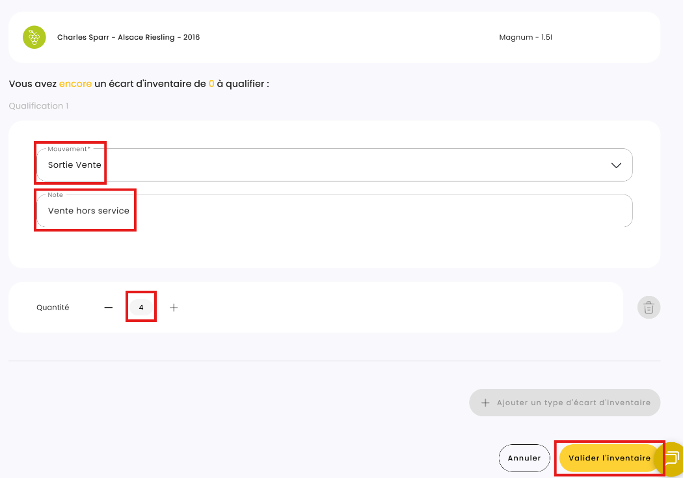Click the plus icon beside Ajouter
Screen dimensions: 684x478
point(486,403)
